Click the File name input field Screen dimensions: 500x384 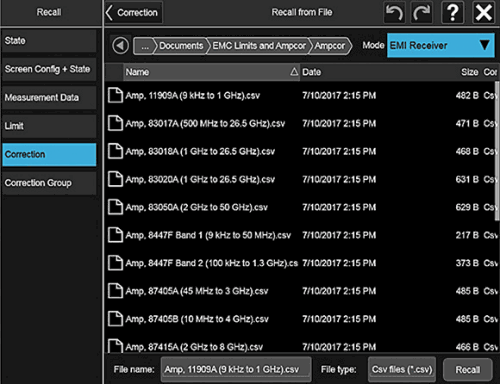pyautogui.click(x=236, y=370)
